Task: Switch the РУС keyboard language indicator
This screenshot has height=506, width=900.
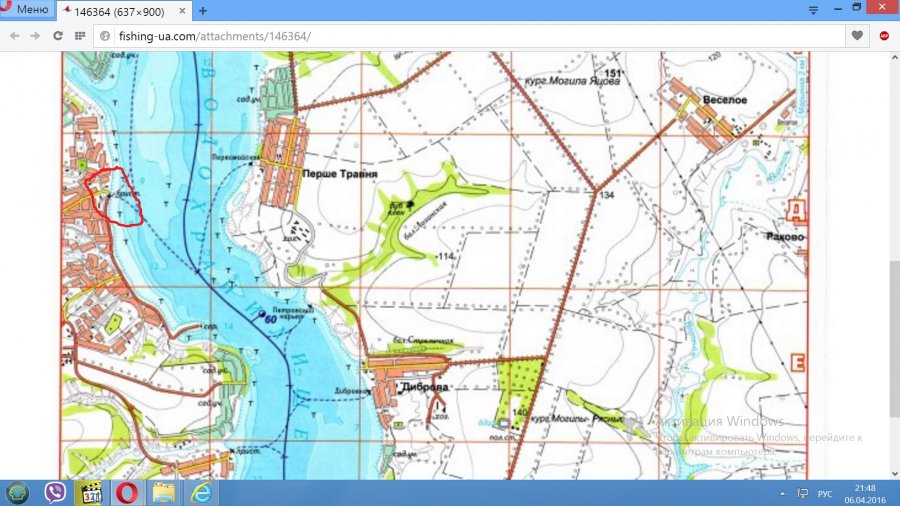Action: [825, 494]
